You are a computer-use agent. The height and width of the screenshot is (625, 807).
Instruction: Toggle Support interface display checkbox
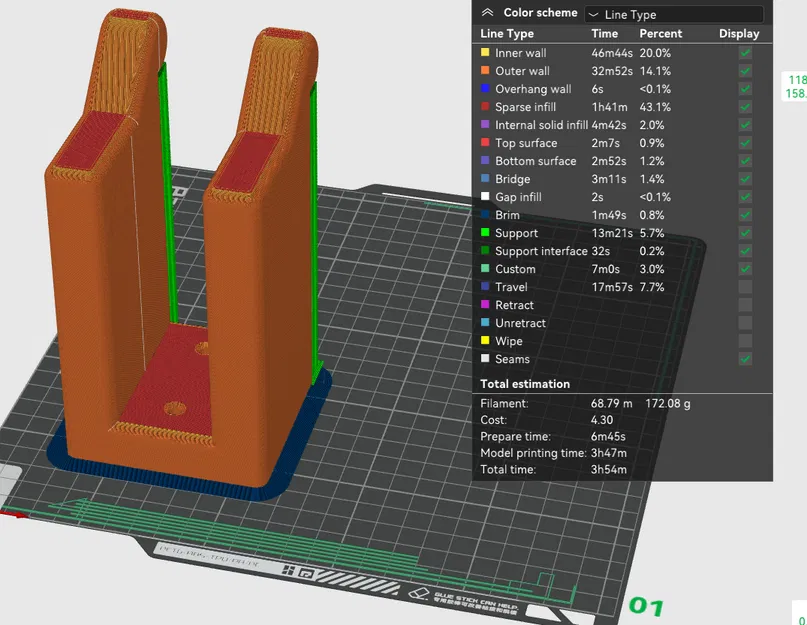[x=745, y=251]
